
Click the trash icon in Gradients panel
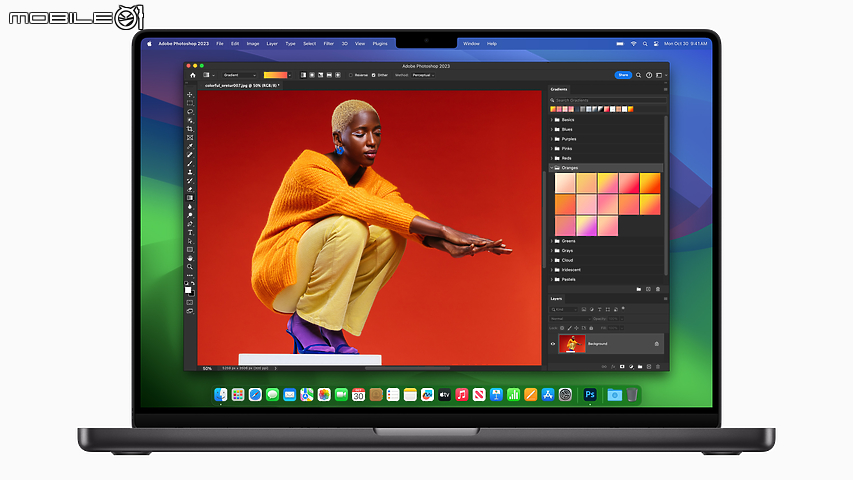point(658,289)
